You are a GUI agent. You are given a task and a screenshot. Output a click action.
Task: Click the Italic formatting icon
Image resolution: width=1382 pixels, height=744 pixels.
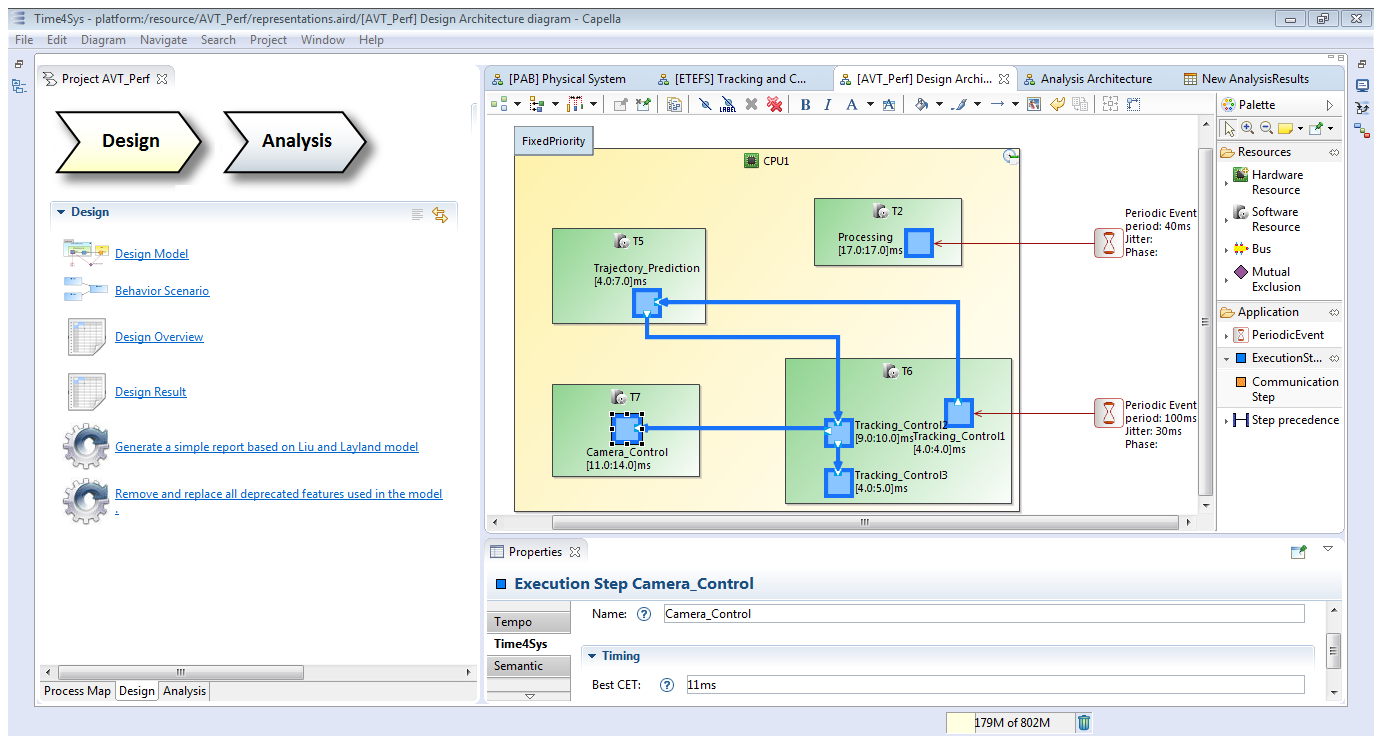[x=828, y=104]
